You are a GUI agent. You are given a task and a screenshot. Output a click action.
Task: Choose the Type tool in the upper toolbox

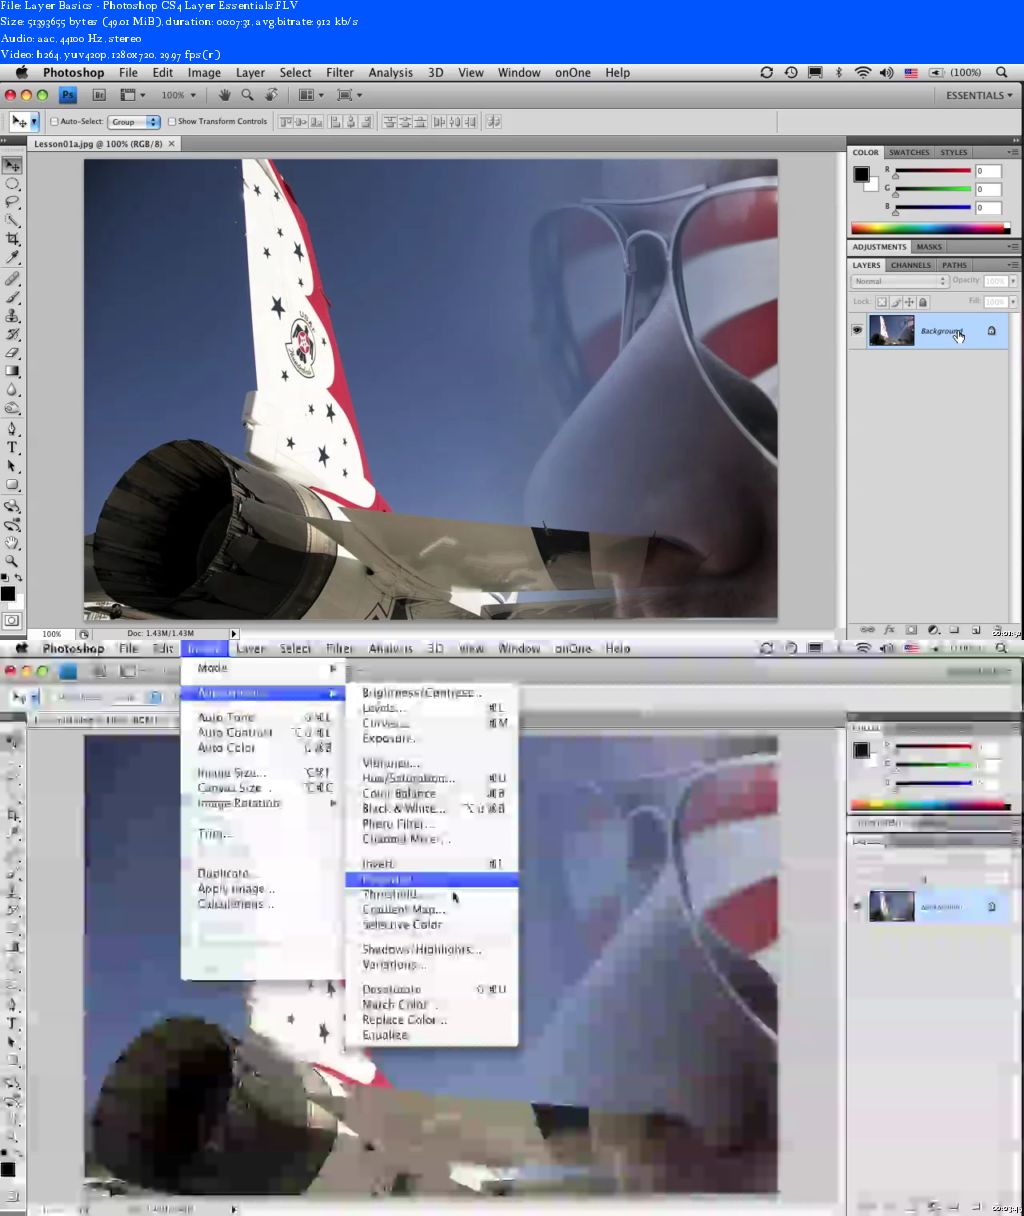[12, 447]
